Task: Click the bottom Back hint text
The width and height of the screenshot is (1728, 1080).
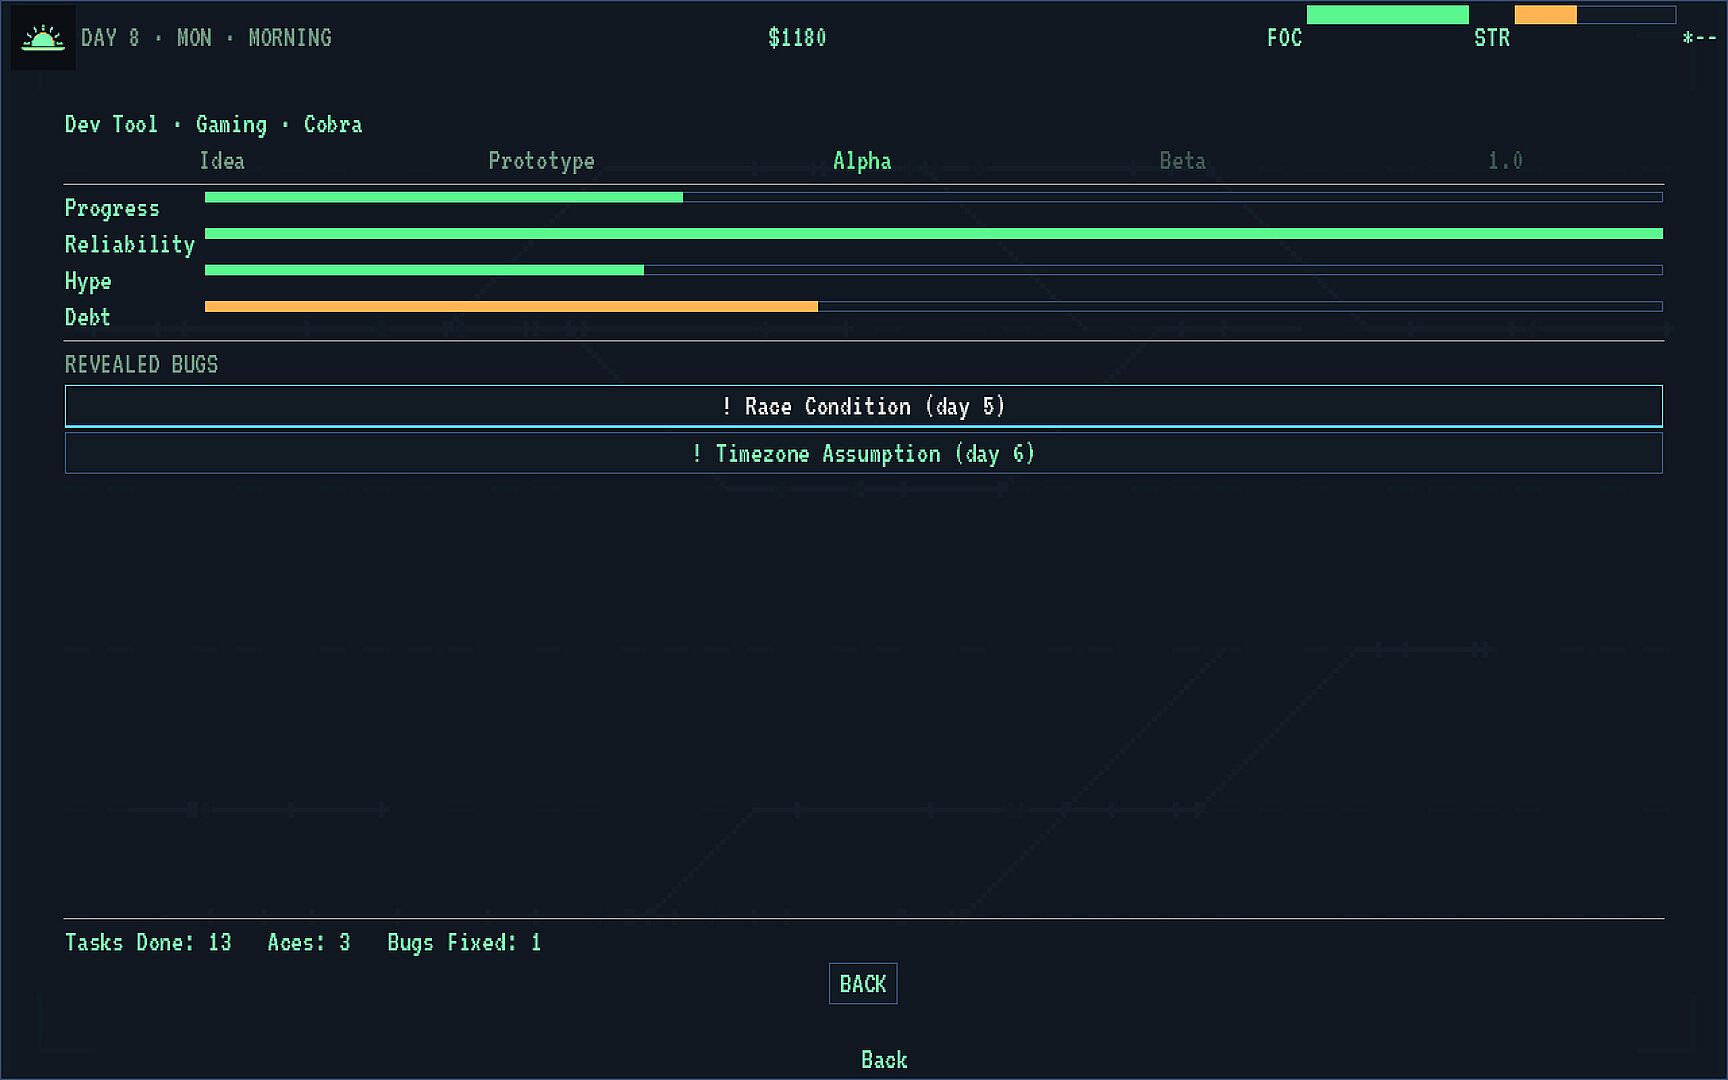Action: [x=884, y=1060]
